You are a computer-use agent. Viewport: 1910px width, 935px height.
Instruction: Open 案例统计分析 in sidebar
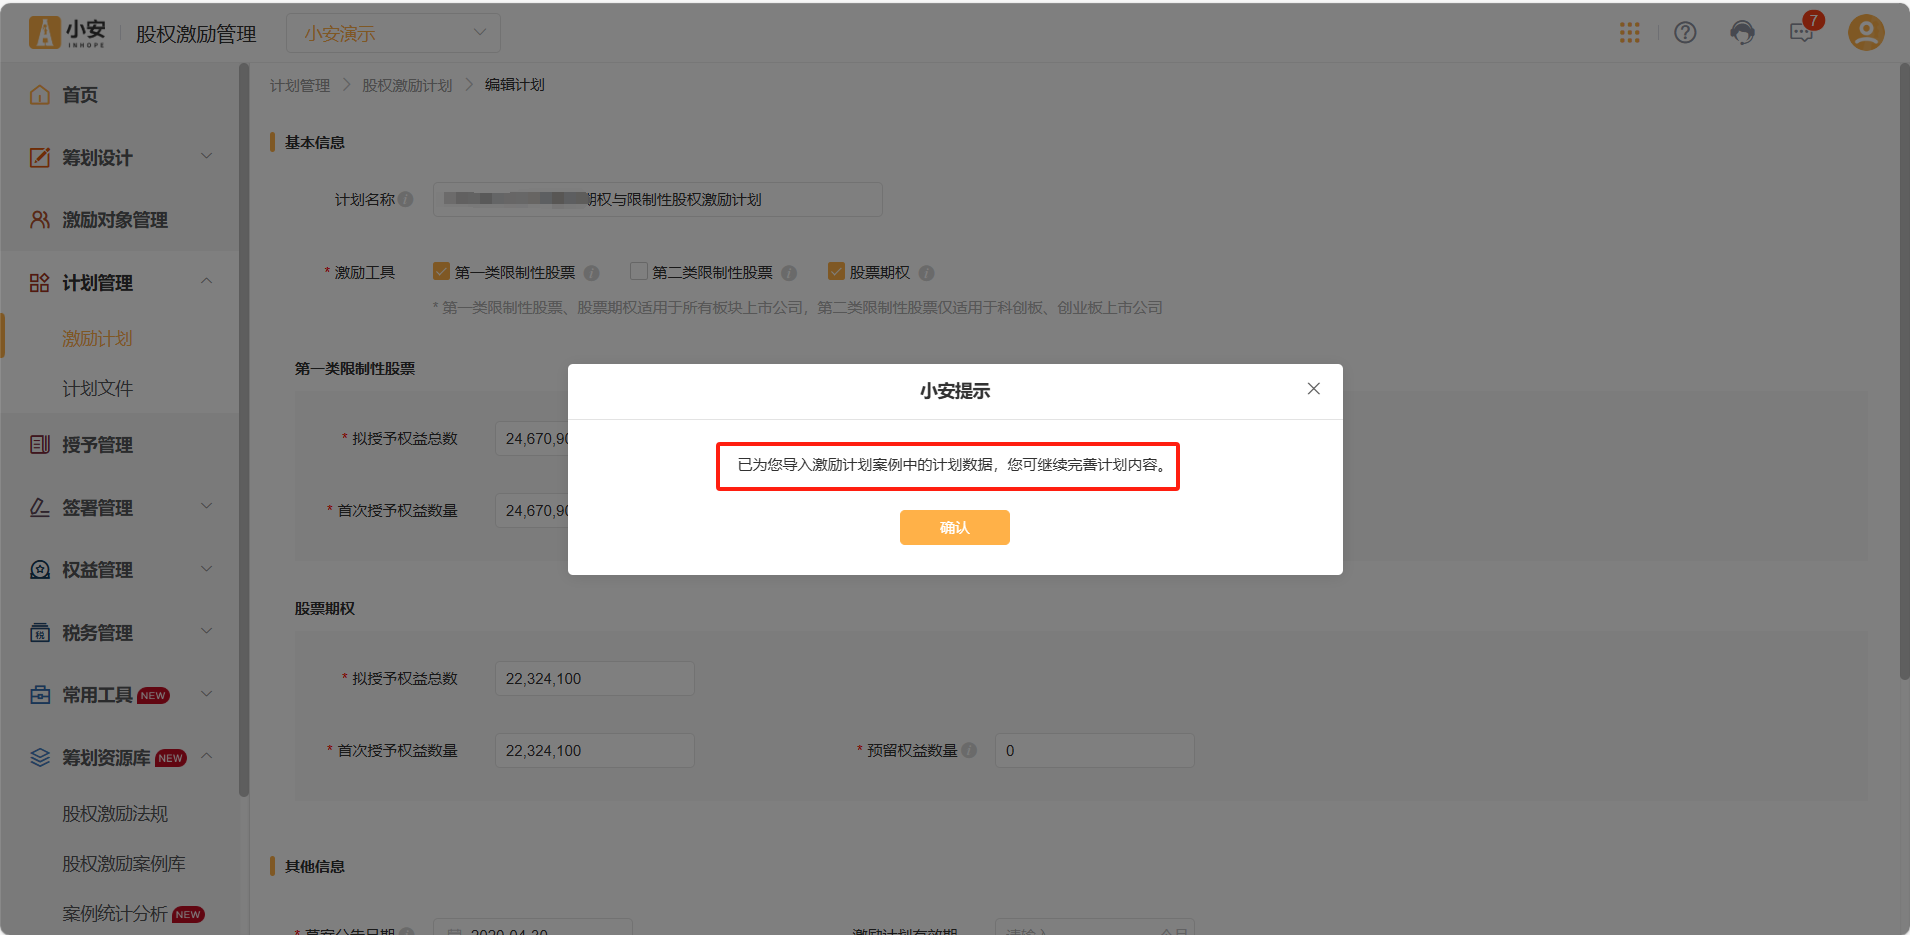point(115,914)
